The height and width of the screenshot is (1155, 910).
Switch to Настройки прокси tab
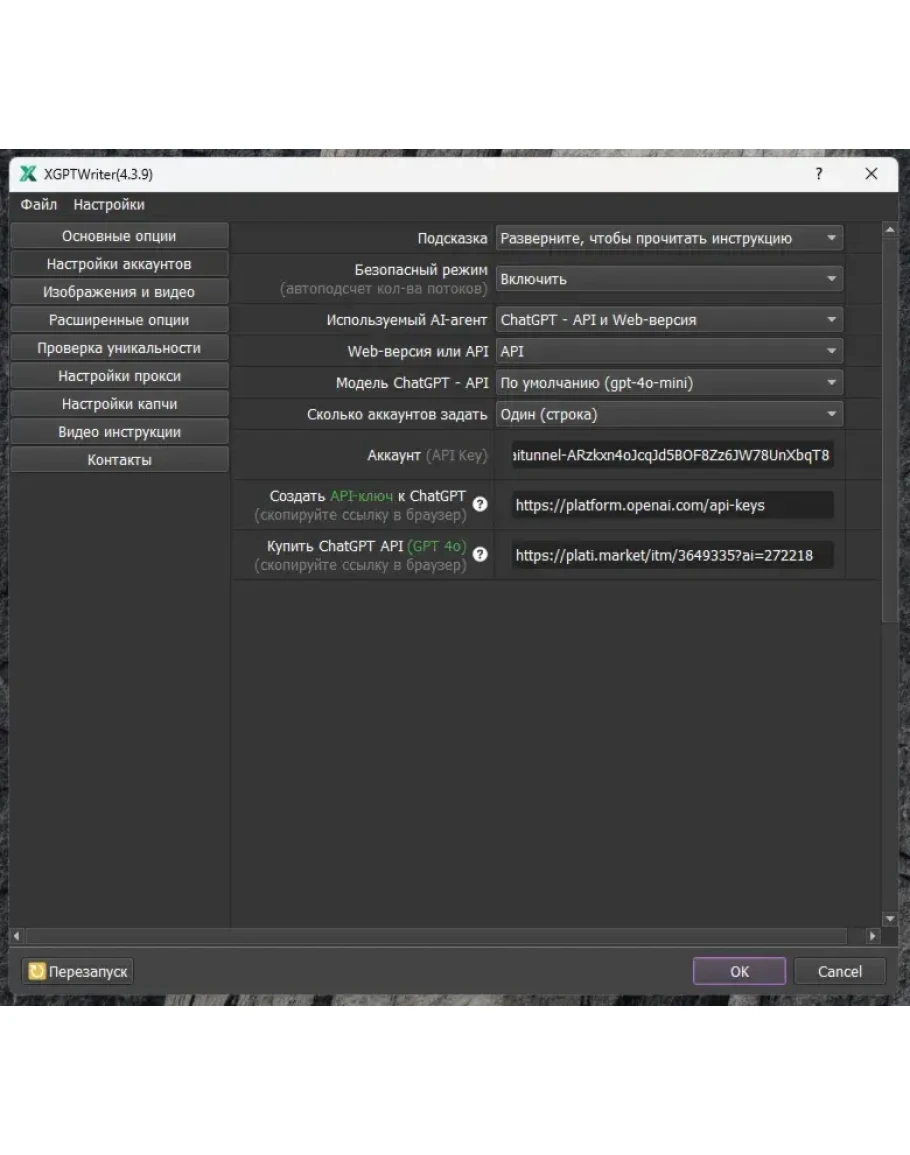[x=119, y=376]
